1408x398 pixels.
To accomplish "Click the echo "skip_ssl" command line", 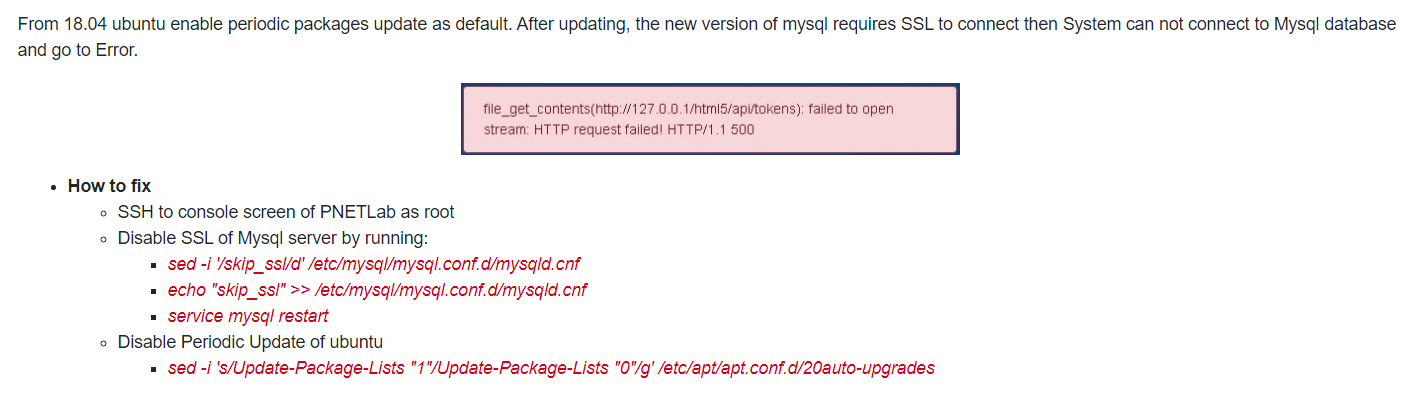I will (377, 290).
